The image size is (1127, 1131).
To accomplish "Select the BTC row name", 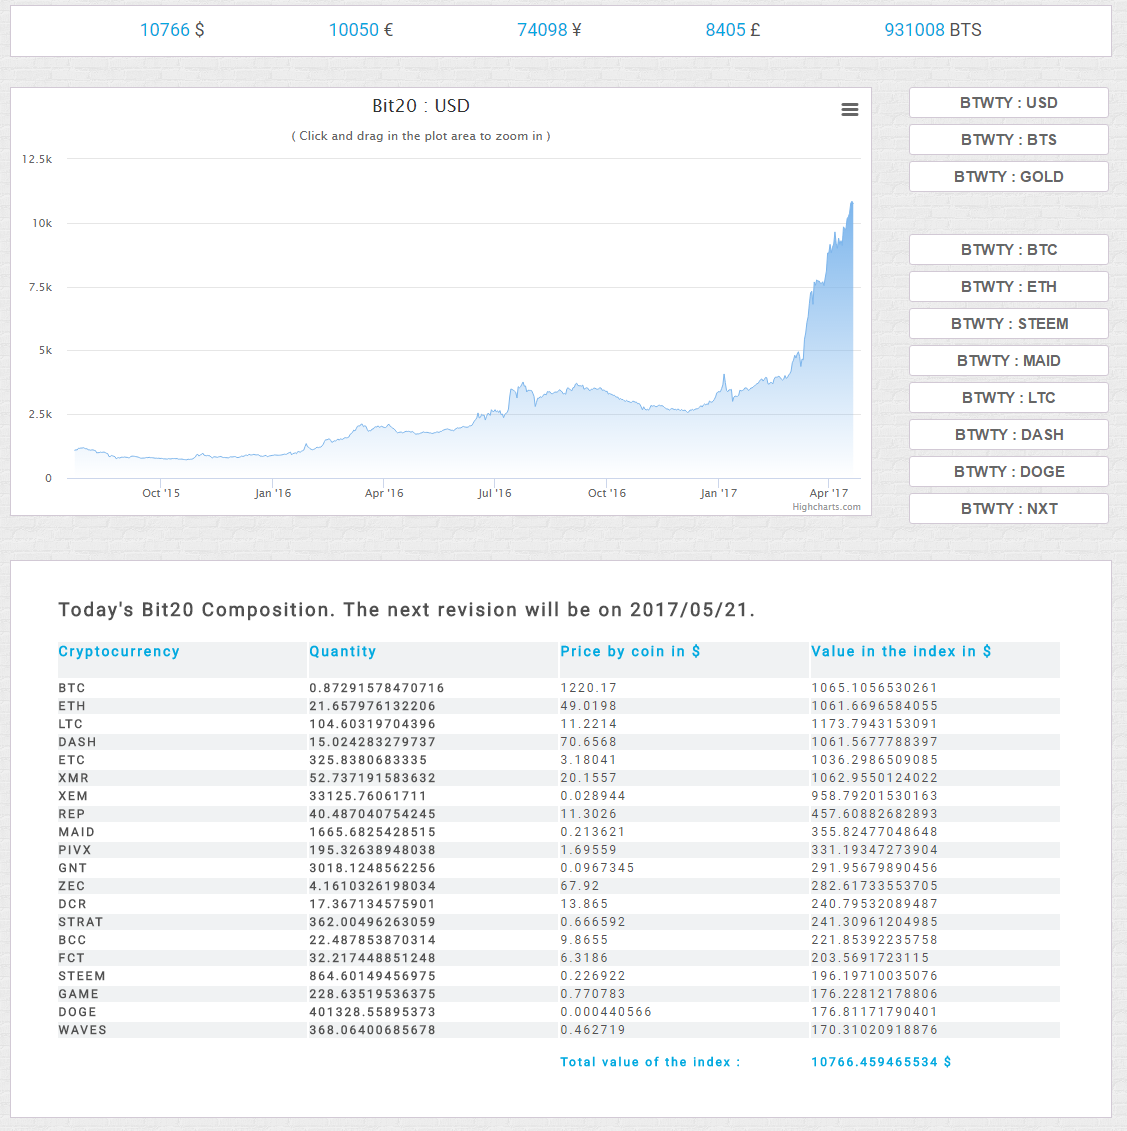I will 71,688.
